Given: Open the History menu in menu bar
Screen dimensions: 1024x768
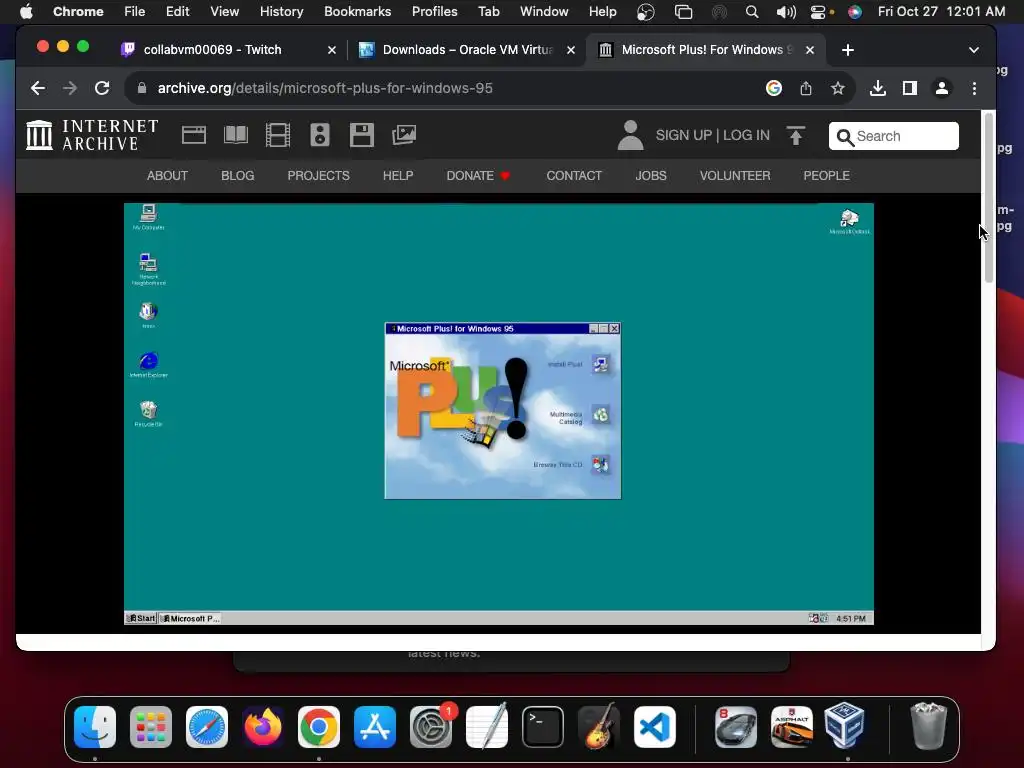Looking at the screenshot, I should pyautogui.click(x=281, y=11).
